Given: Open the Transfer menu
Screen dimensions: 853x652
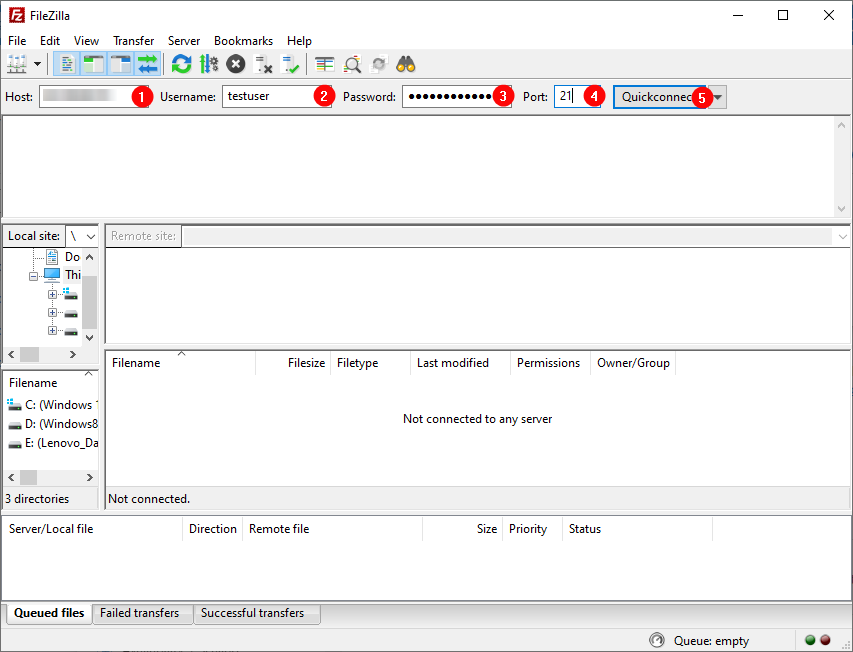Looking at the screenshot, I should coord(133,41).
